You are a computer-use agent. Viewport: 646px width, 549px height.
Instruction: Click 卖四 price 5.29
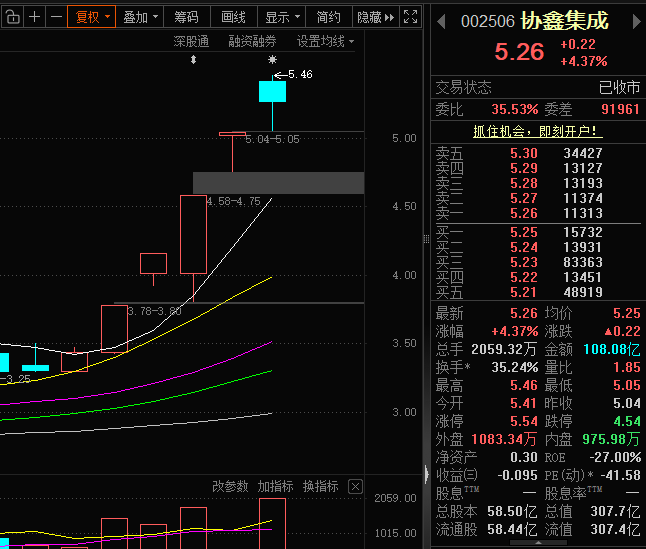[x=524, y=168]
